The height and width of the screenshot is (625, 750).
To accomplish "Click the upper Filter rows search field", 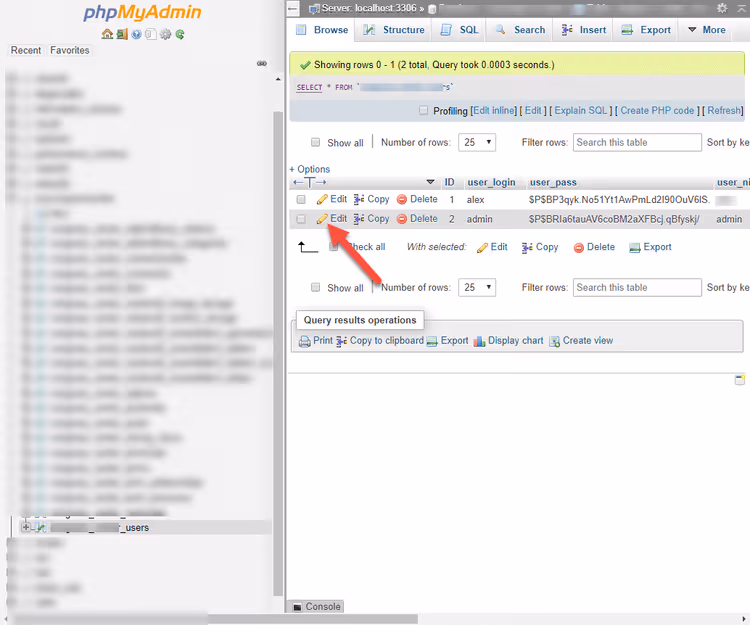I will click(637, 143).
